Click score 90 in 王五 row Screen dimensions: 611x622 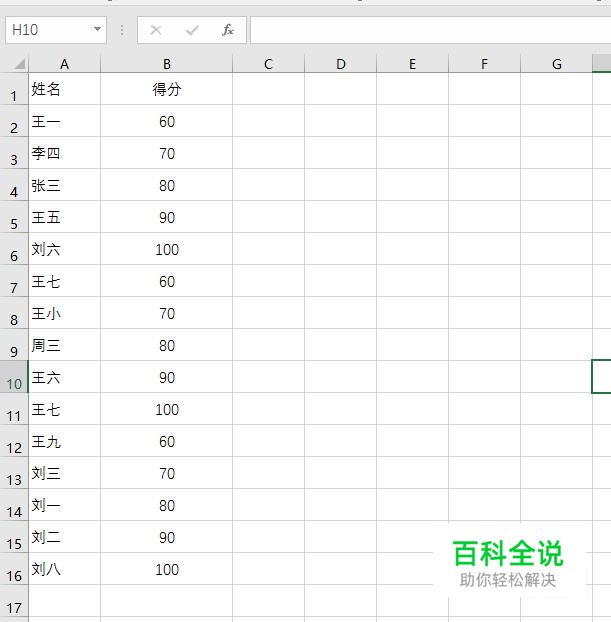point(167,217)
